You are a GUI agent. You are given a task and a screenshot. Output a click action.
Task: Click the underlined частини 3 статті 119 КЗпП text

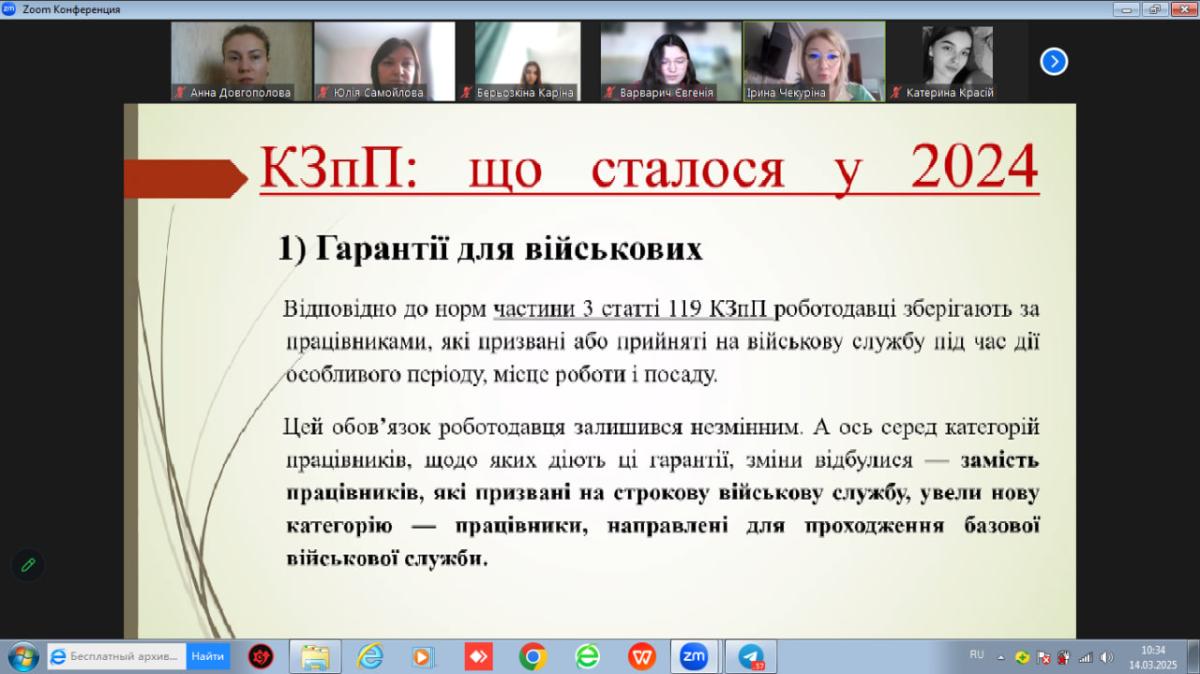click(632, 309)
